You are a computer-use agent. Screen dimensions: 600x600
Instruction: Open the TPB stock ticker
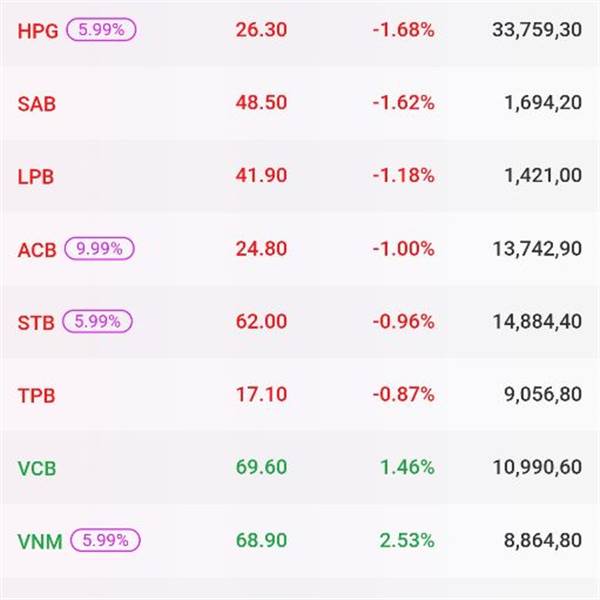36,395
